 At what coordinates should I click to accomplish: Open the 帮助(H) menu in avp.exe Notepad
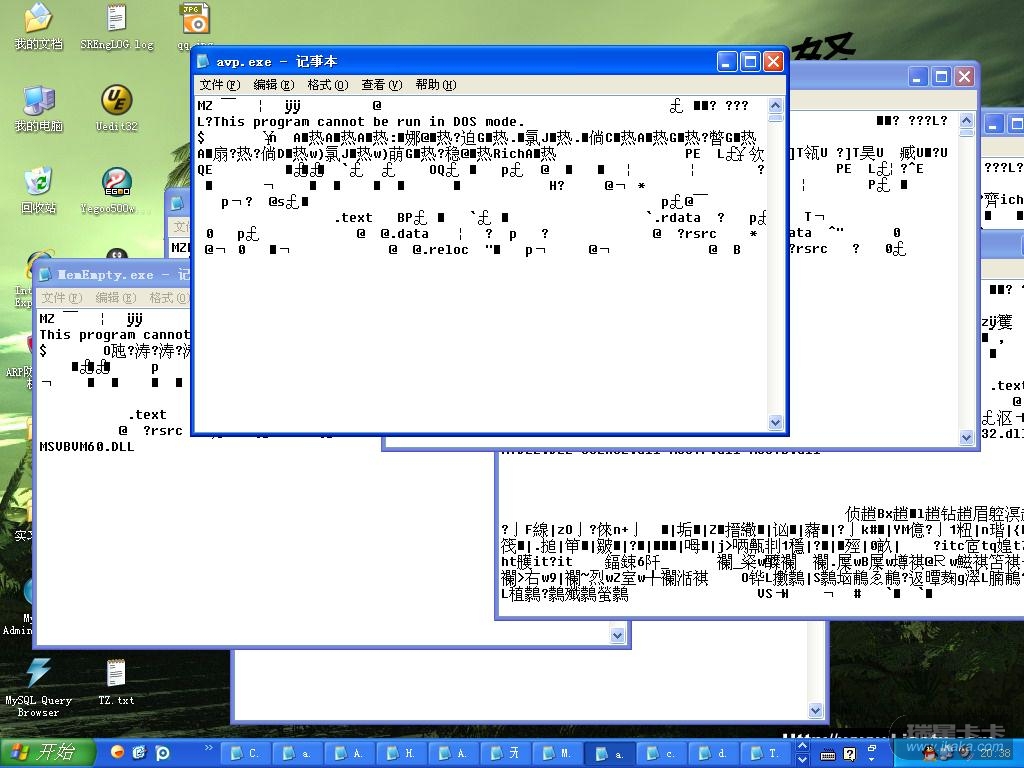(x=436, y=84)
